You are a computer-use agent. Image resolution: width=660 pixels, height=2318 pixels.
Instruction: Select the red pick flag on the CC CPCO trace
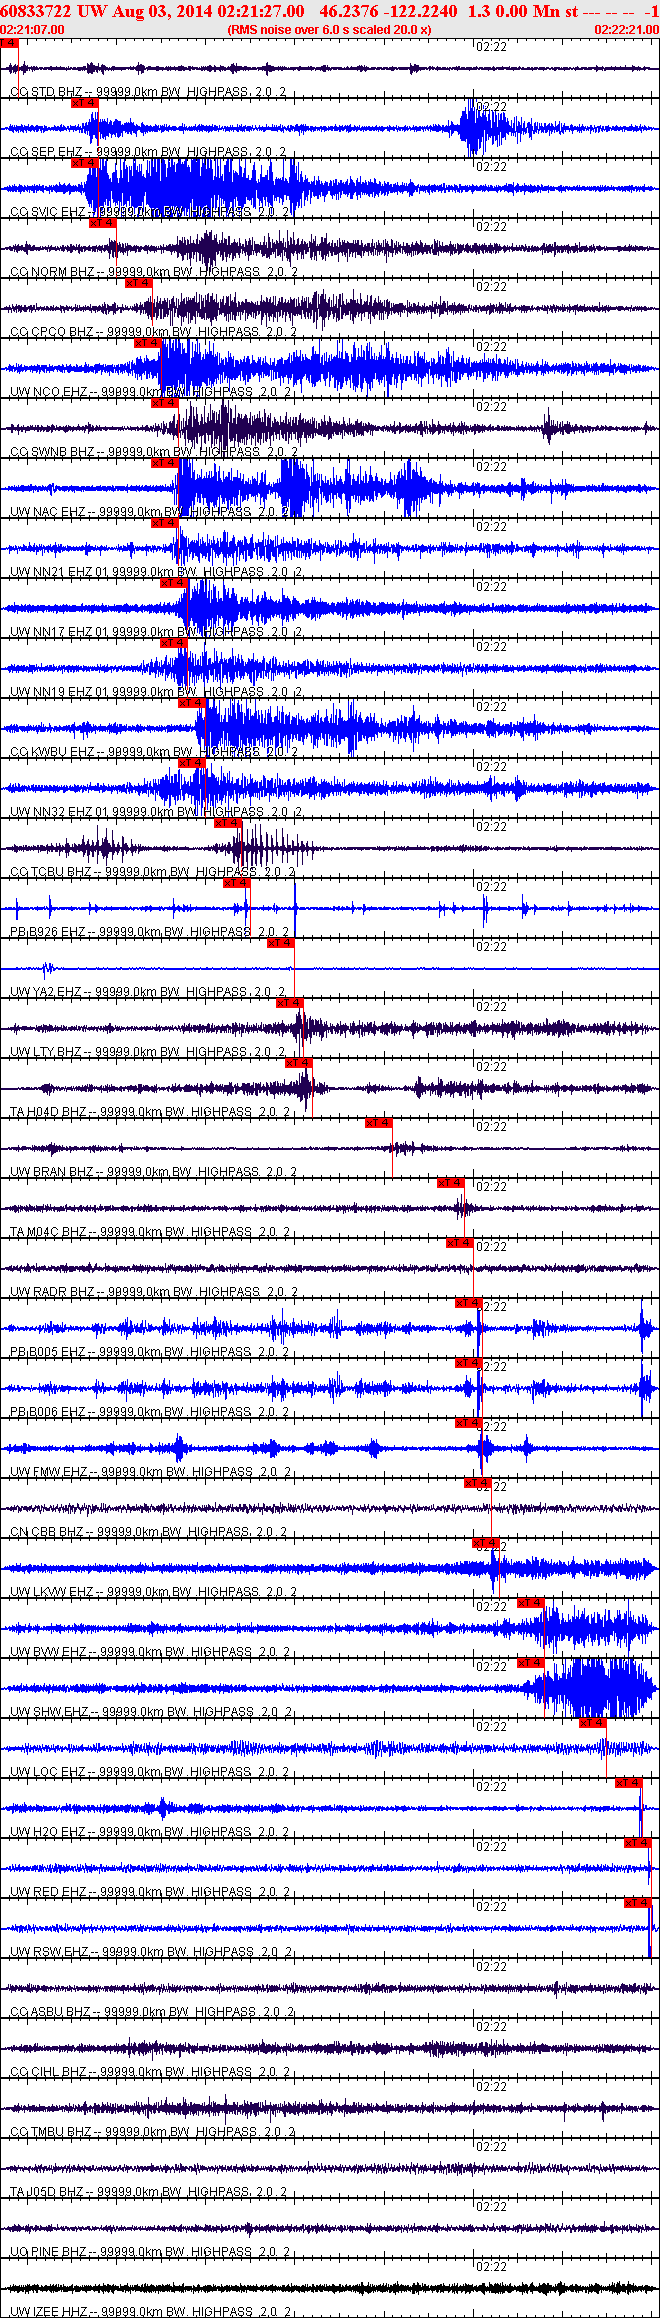click(139, 283)
